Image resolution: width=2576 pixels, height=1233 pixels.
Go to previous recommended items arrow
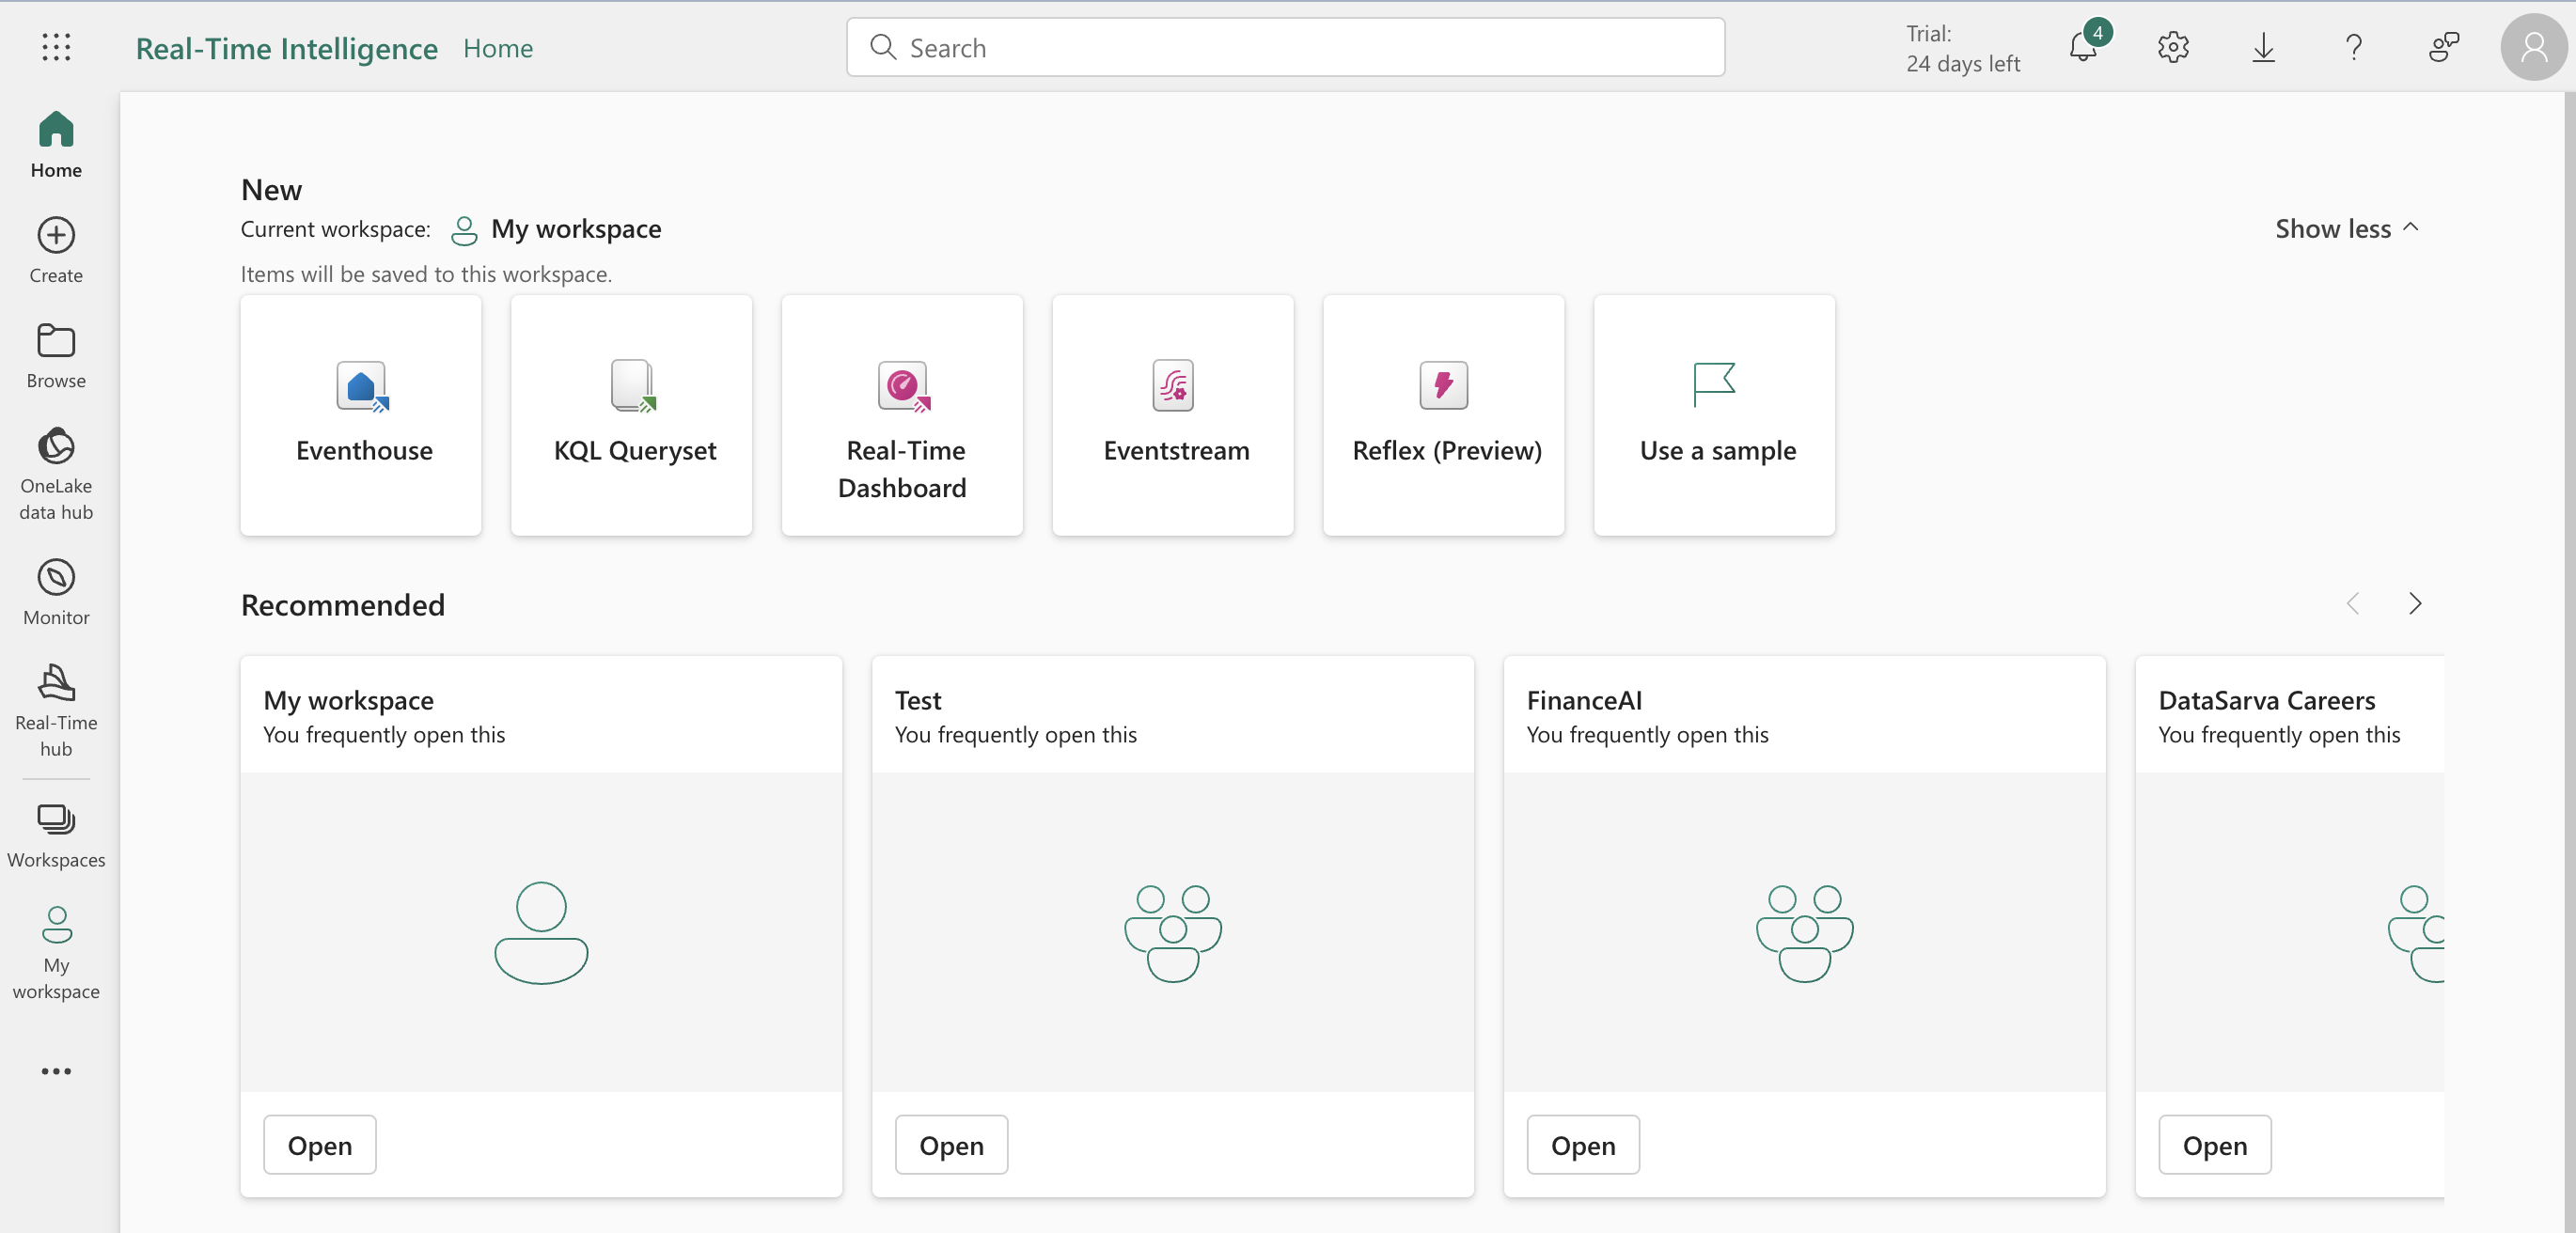2353,603
